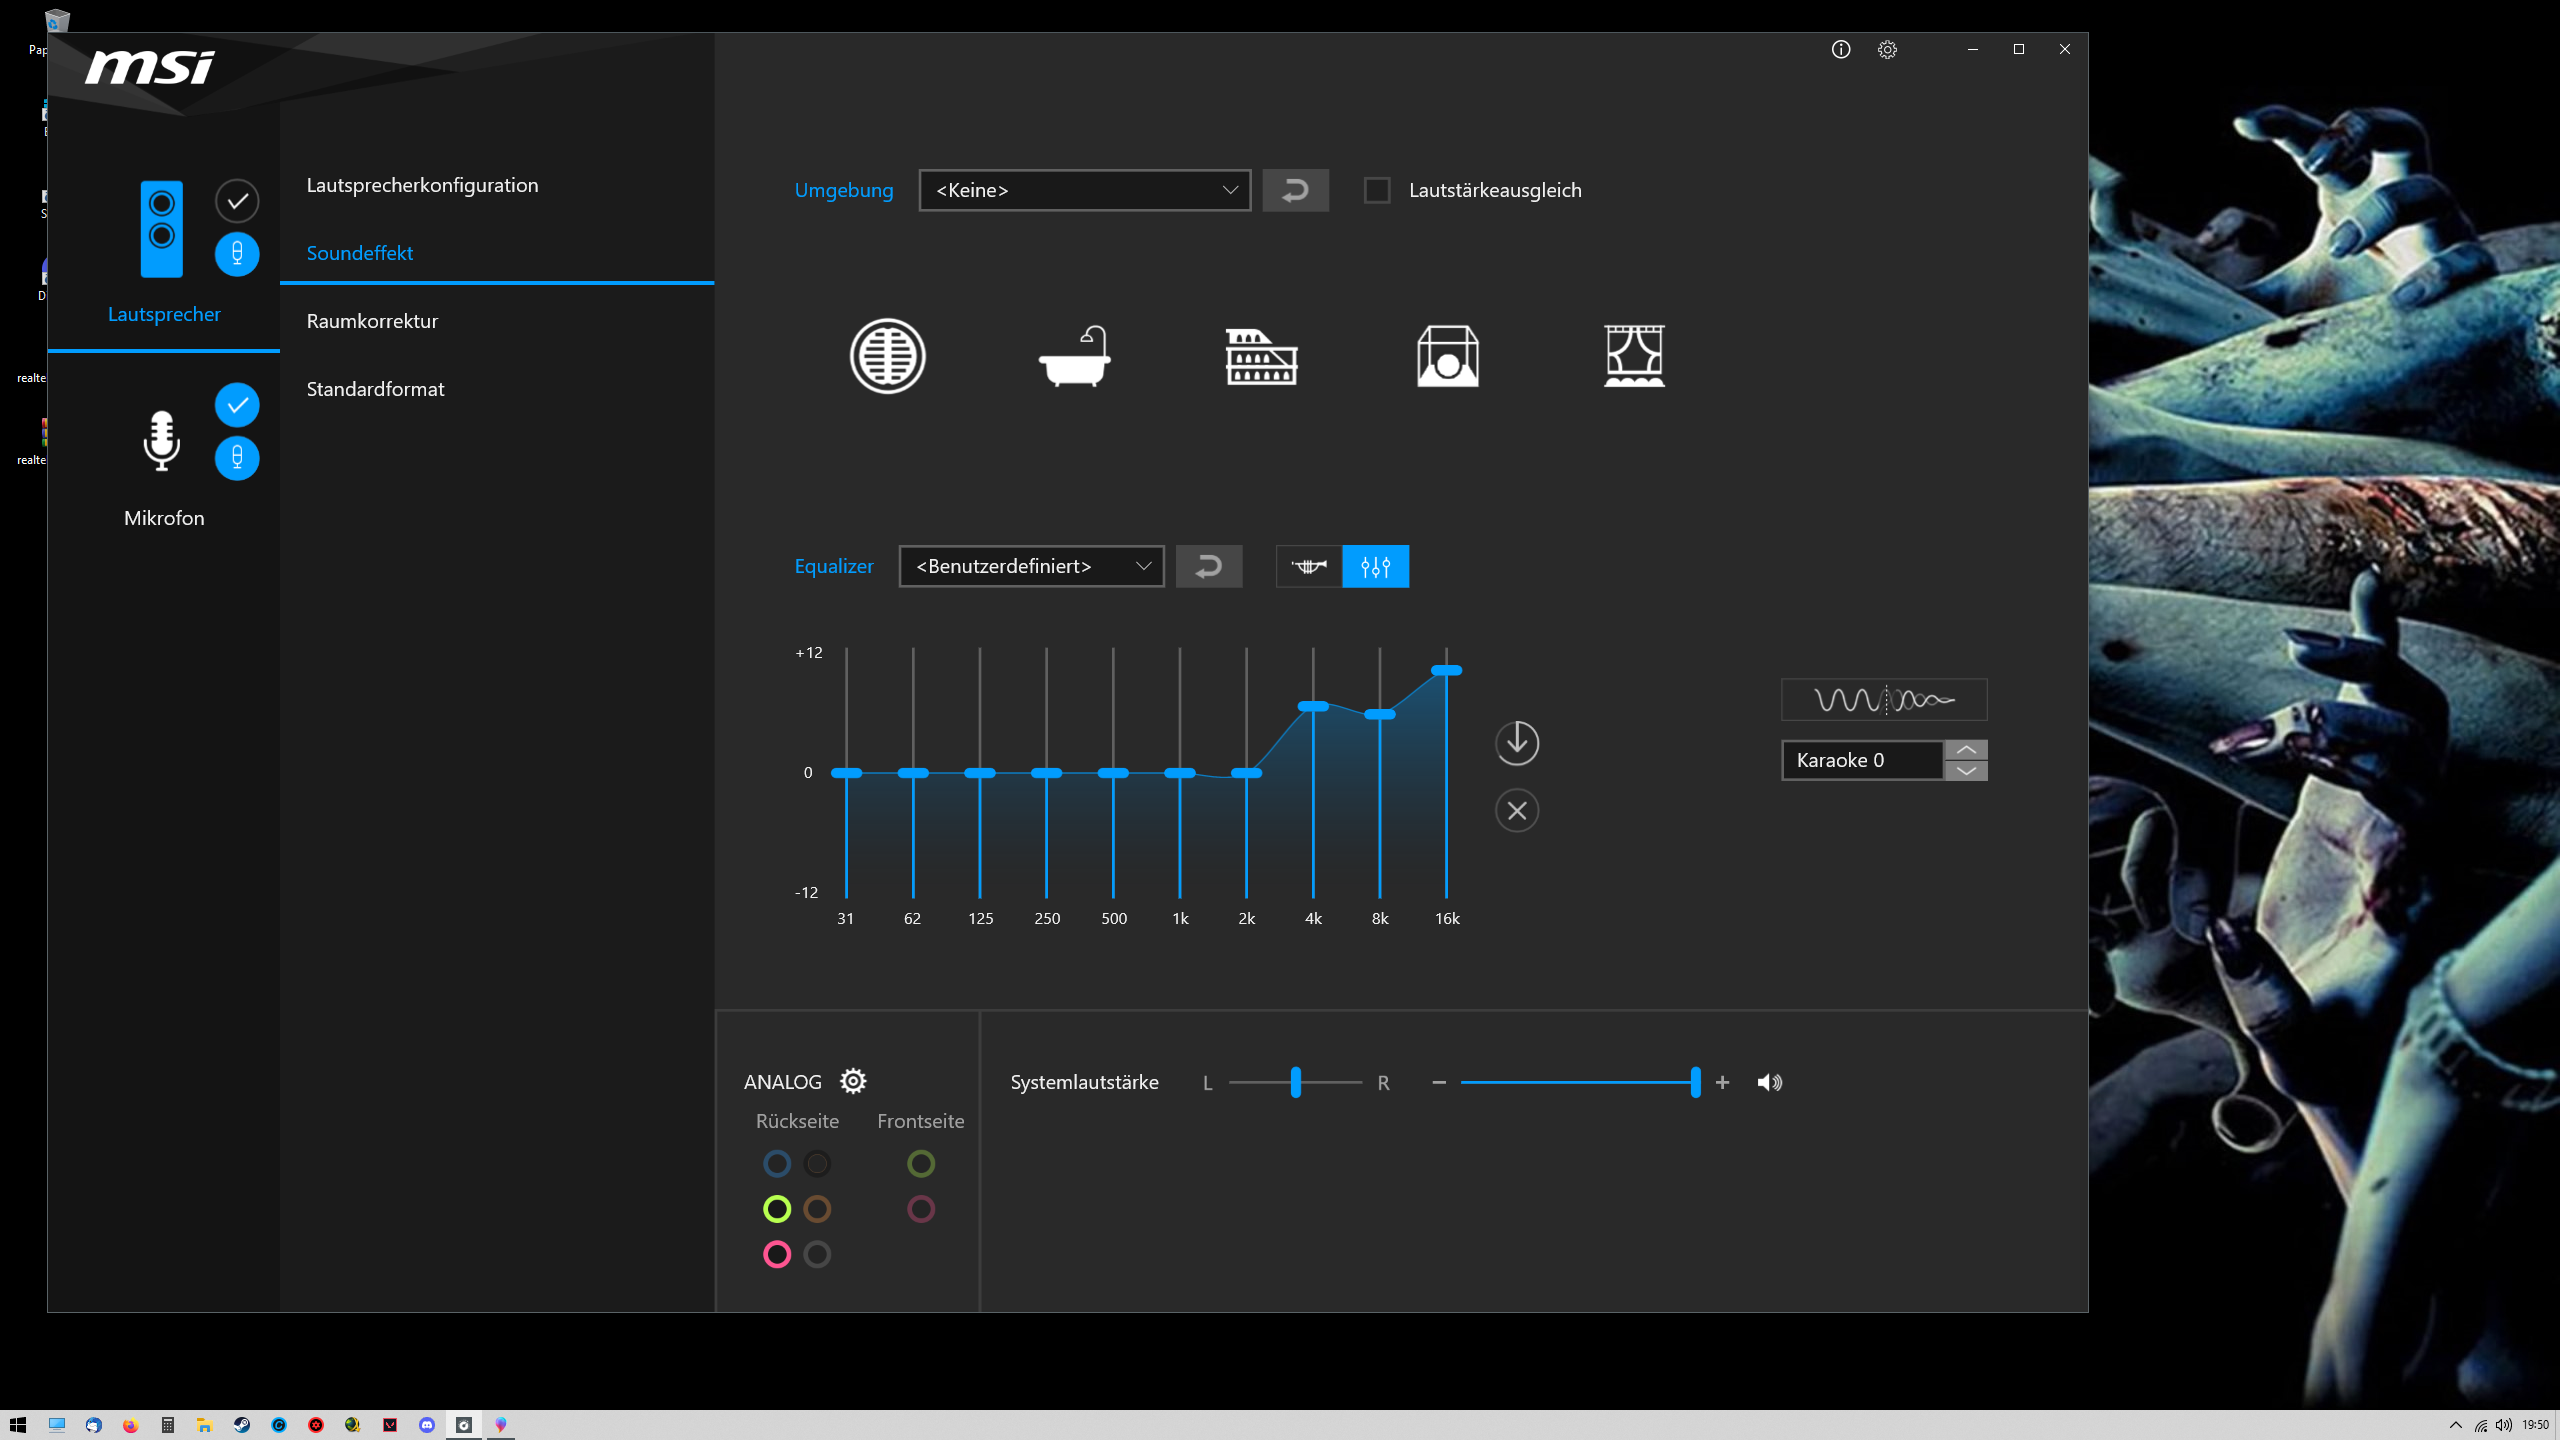Reset the Equalizer setting

(1208, 566)
